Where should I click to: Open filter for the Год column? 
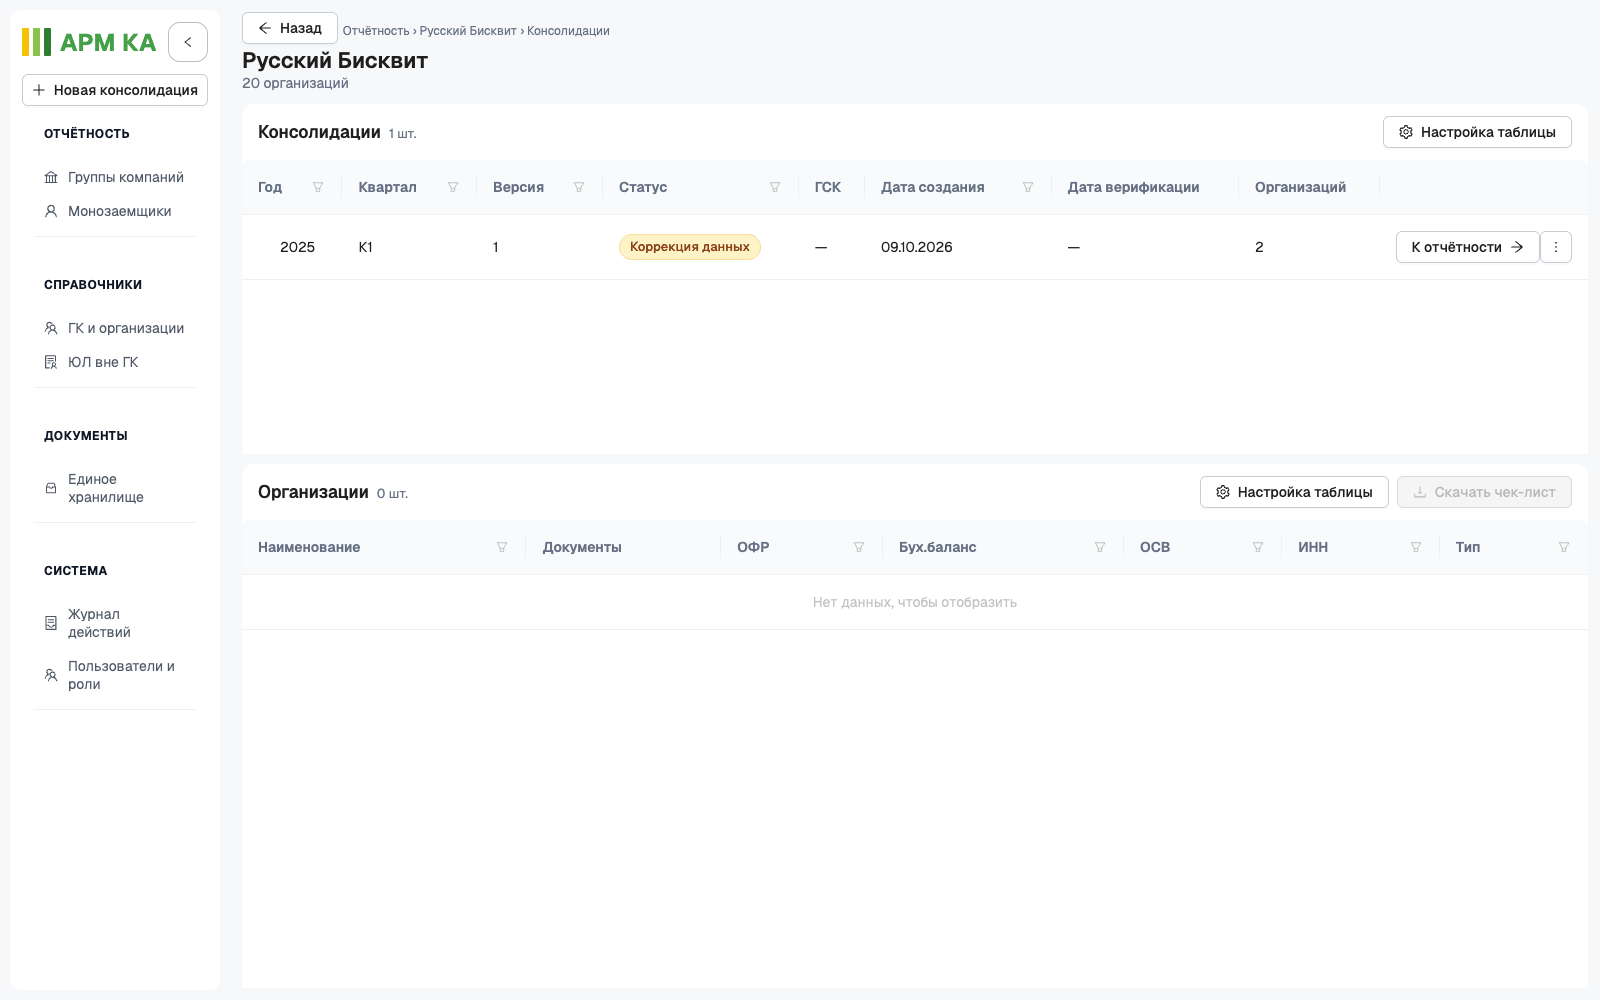pos(318,187)
